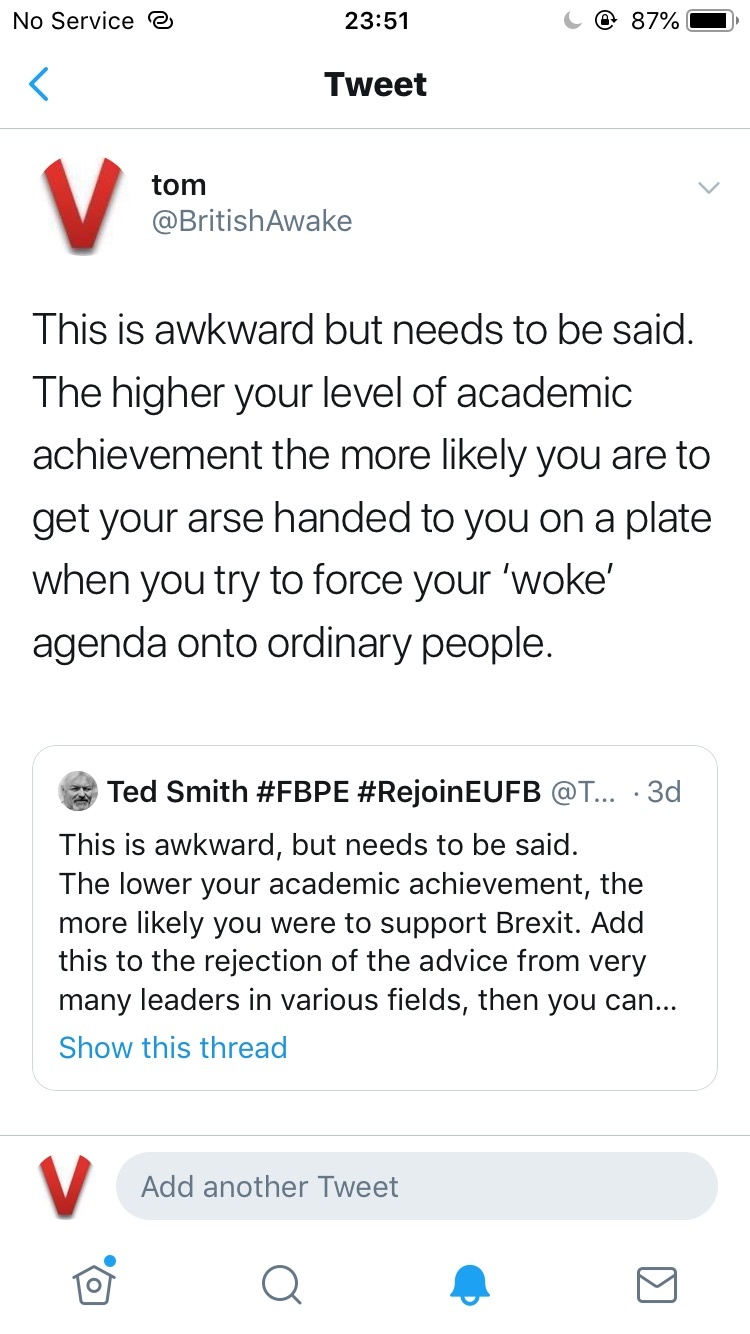Open the Notifications bell tab
Viewport: 750px width, 1334px height.
pos(469,1284)
